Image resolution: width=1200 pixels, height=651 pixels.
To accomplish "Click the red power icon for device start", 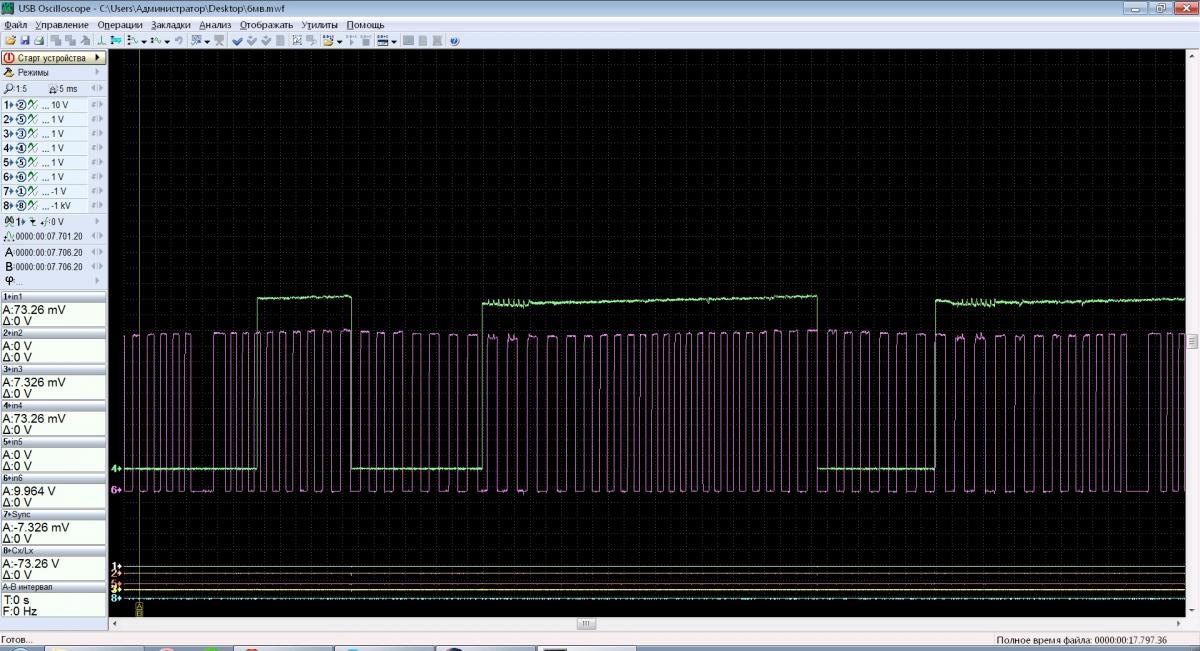I will pos(9,58).
